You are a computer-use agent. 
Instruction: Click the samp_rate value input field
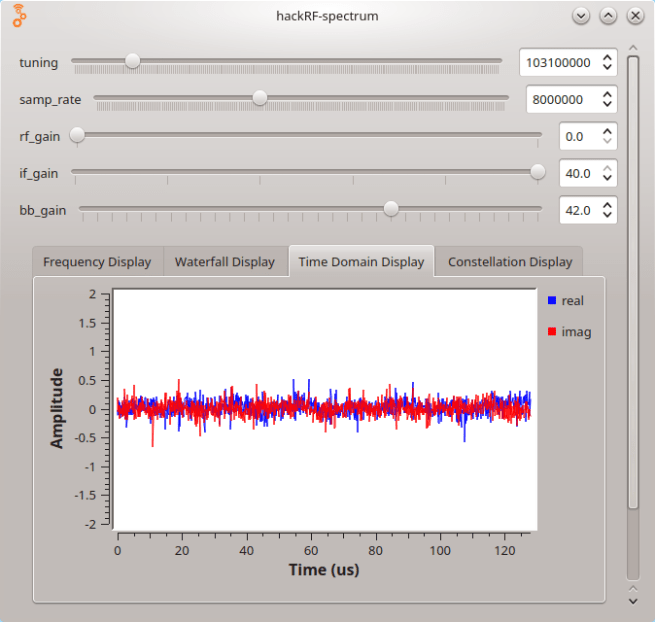coord(560,100)
